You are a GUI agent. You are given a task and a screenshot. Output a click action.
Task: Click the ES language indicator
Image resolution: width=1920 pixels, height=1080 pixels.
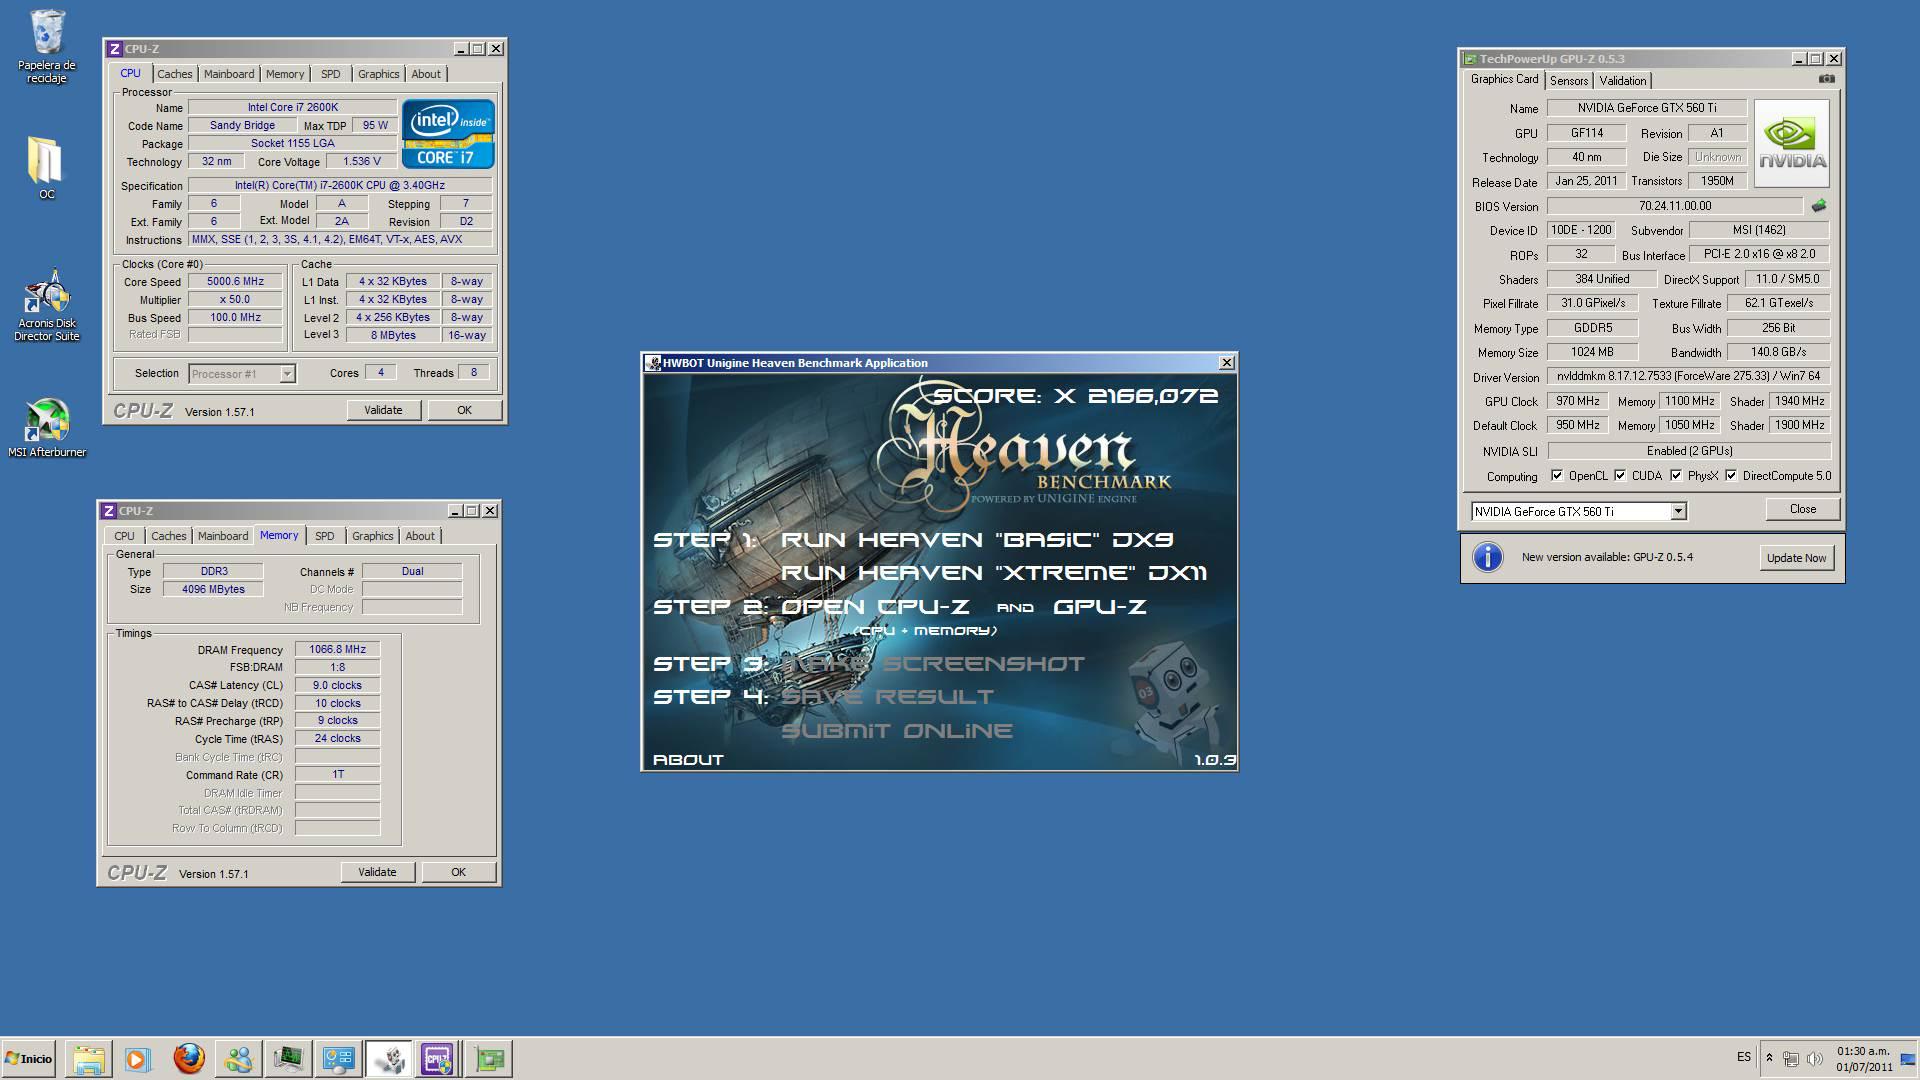(1744, 1057)
